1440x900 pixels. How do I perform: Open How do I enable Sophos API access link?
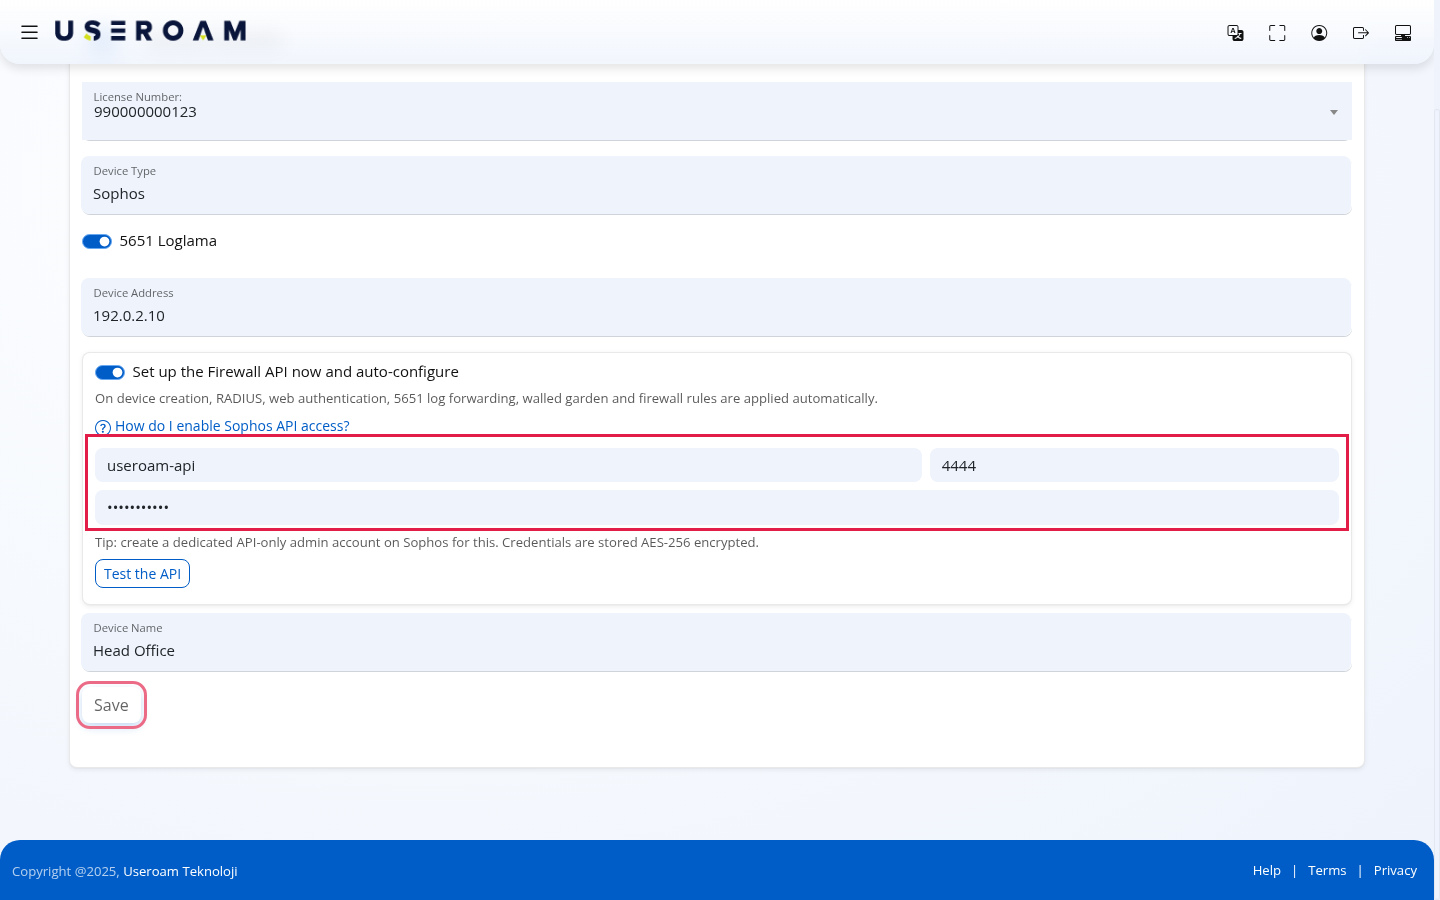pyautogui.click(x=232, y=426)
